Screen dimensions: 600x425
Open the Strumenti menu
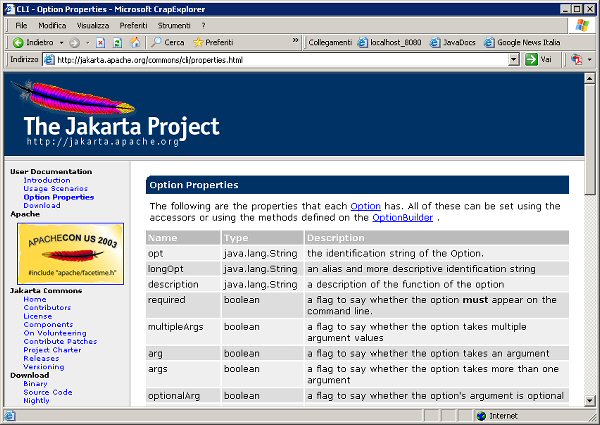point(174,26)
